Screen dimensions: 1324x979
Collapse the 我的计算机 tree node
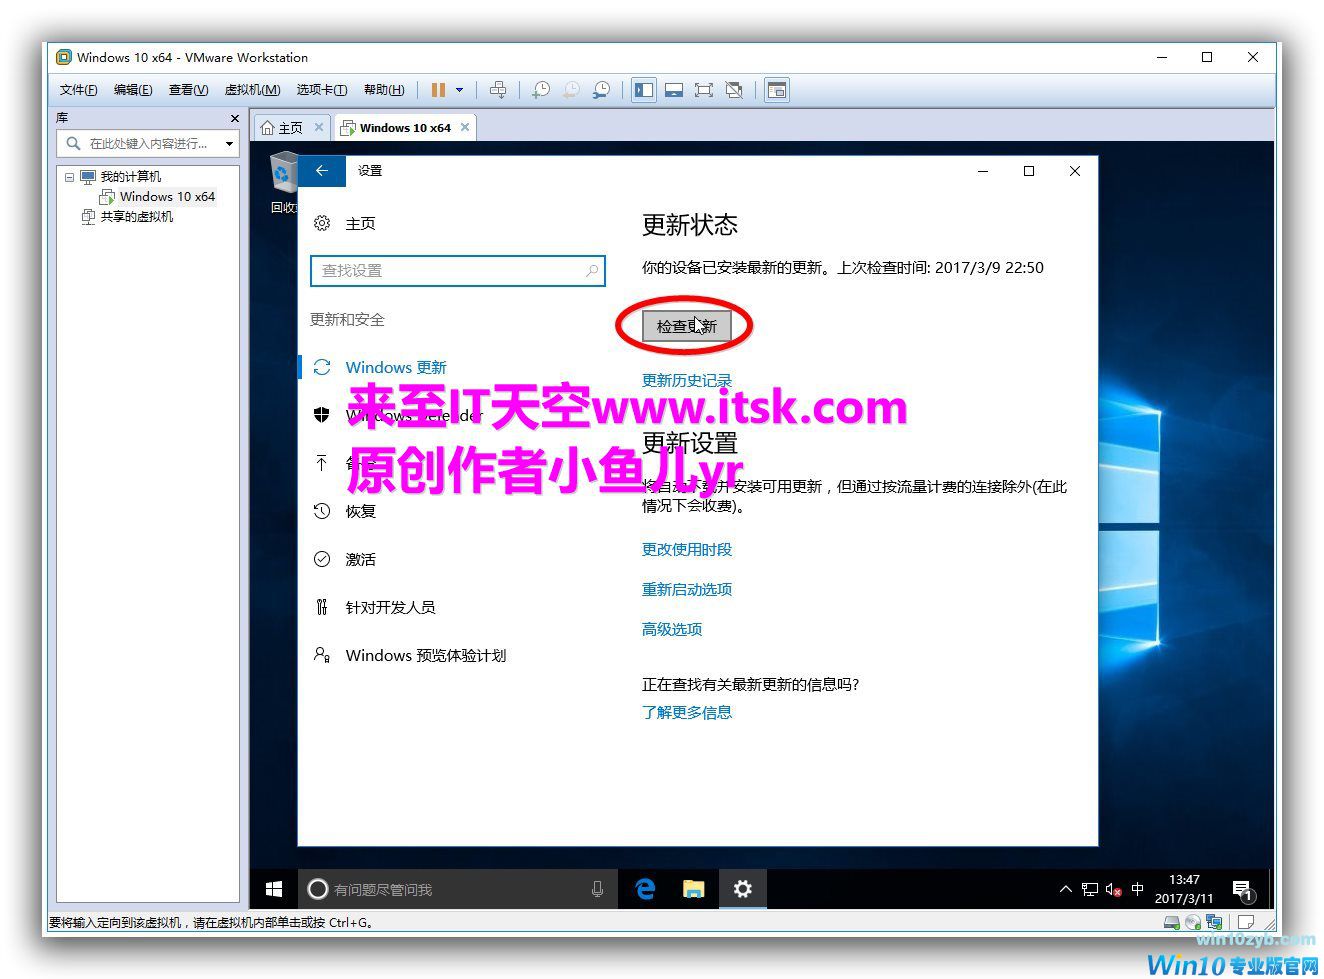tap(70, 177)
